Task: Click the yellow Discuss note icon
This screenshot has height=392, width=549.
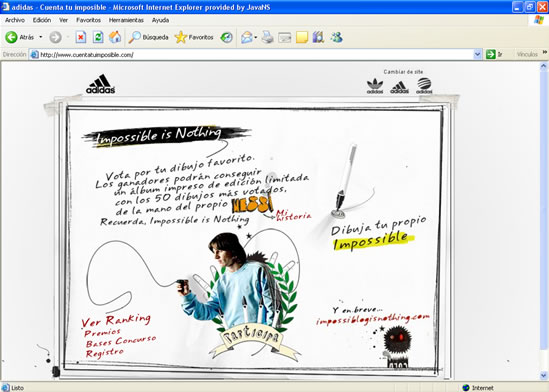Action: pos(302,37)
